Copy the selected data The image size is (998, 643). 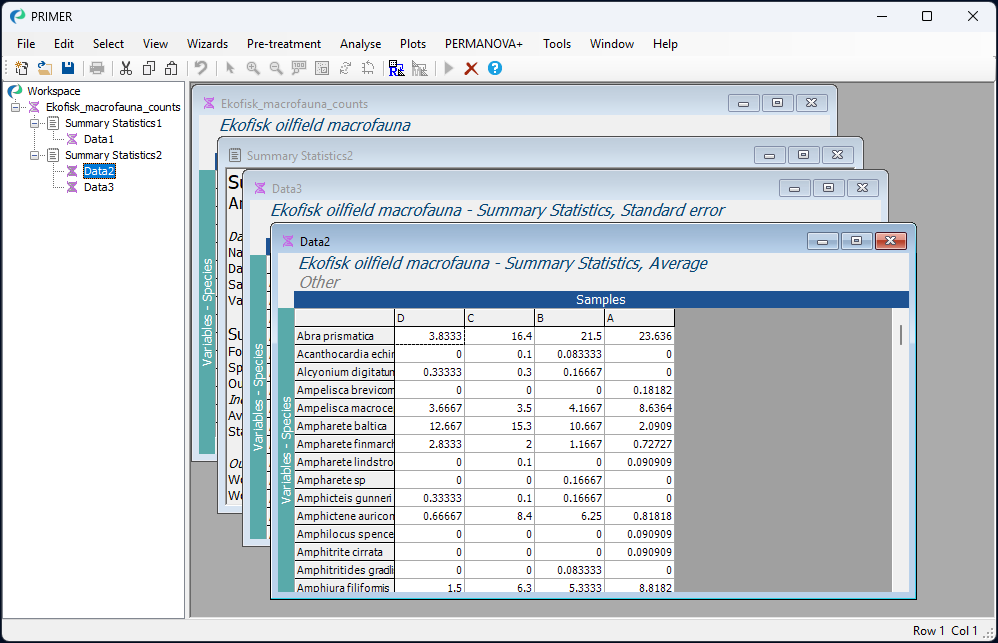pos(150,68)
